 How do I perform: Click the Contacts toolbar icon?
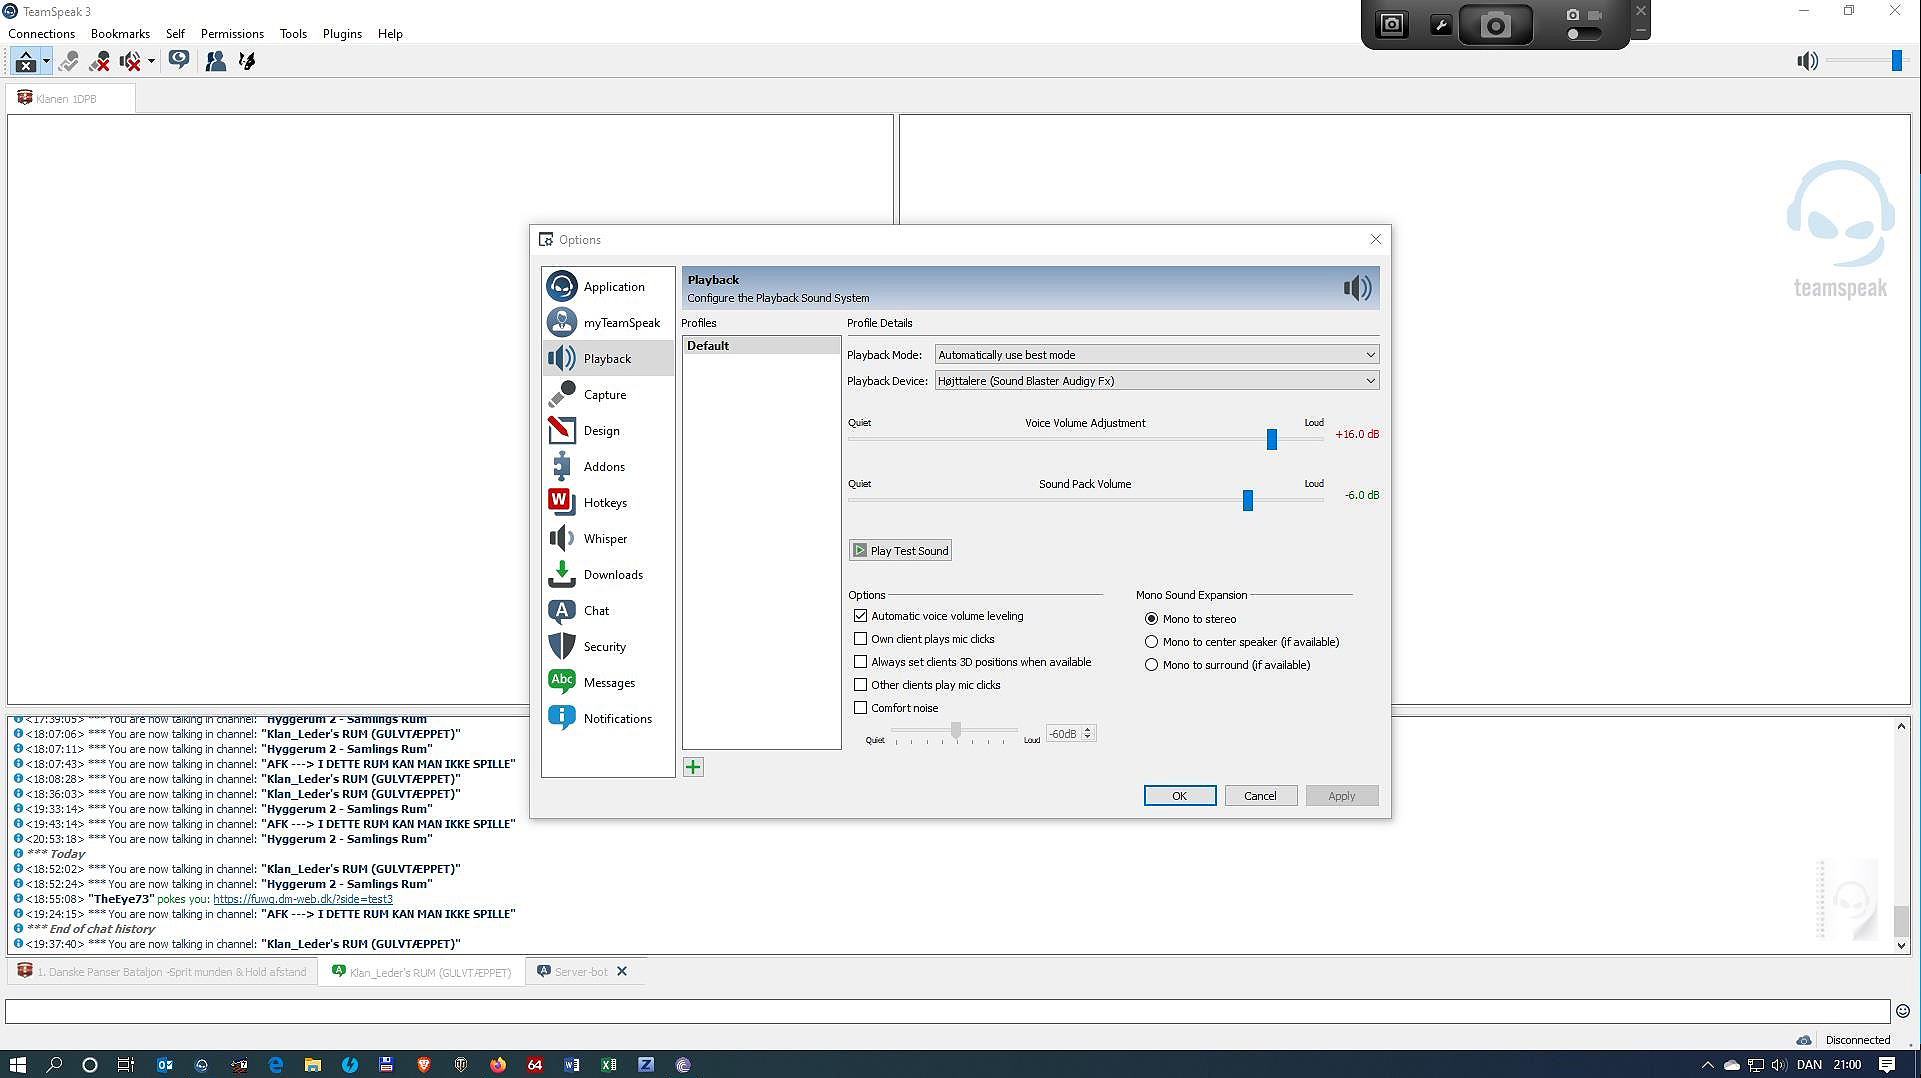[x=215, y=62]
